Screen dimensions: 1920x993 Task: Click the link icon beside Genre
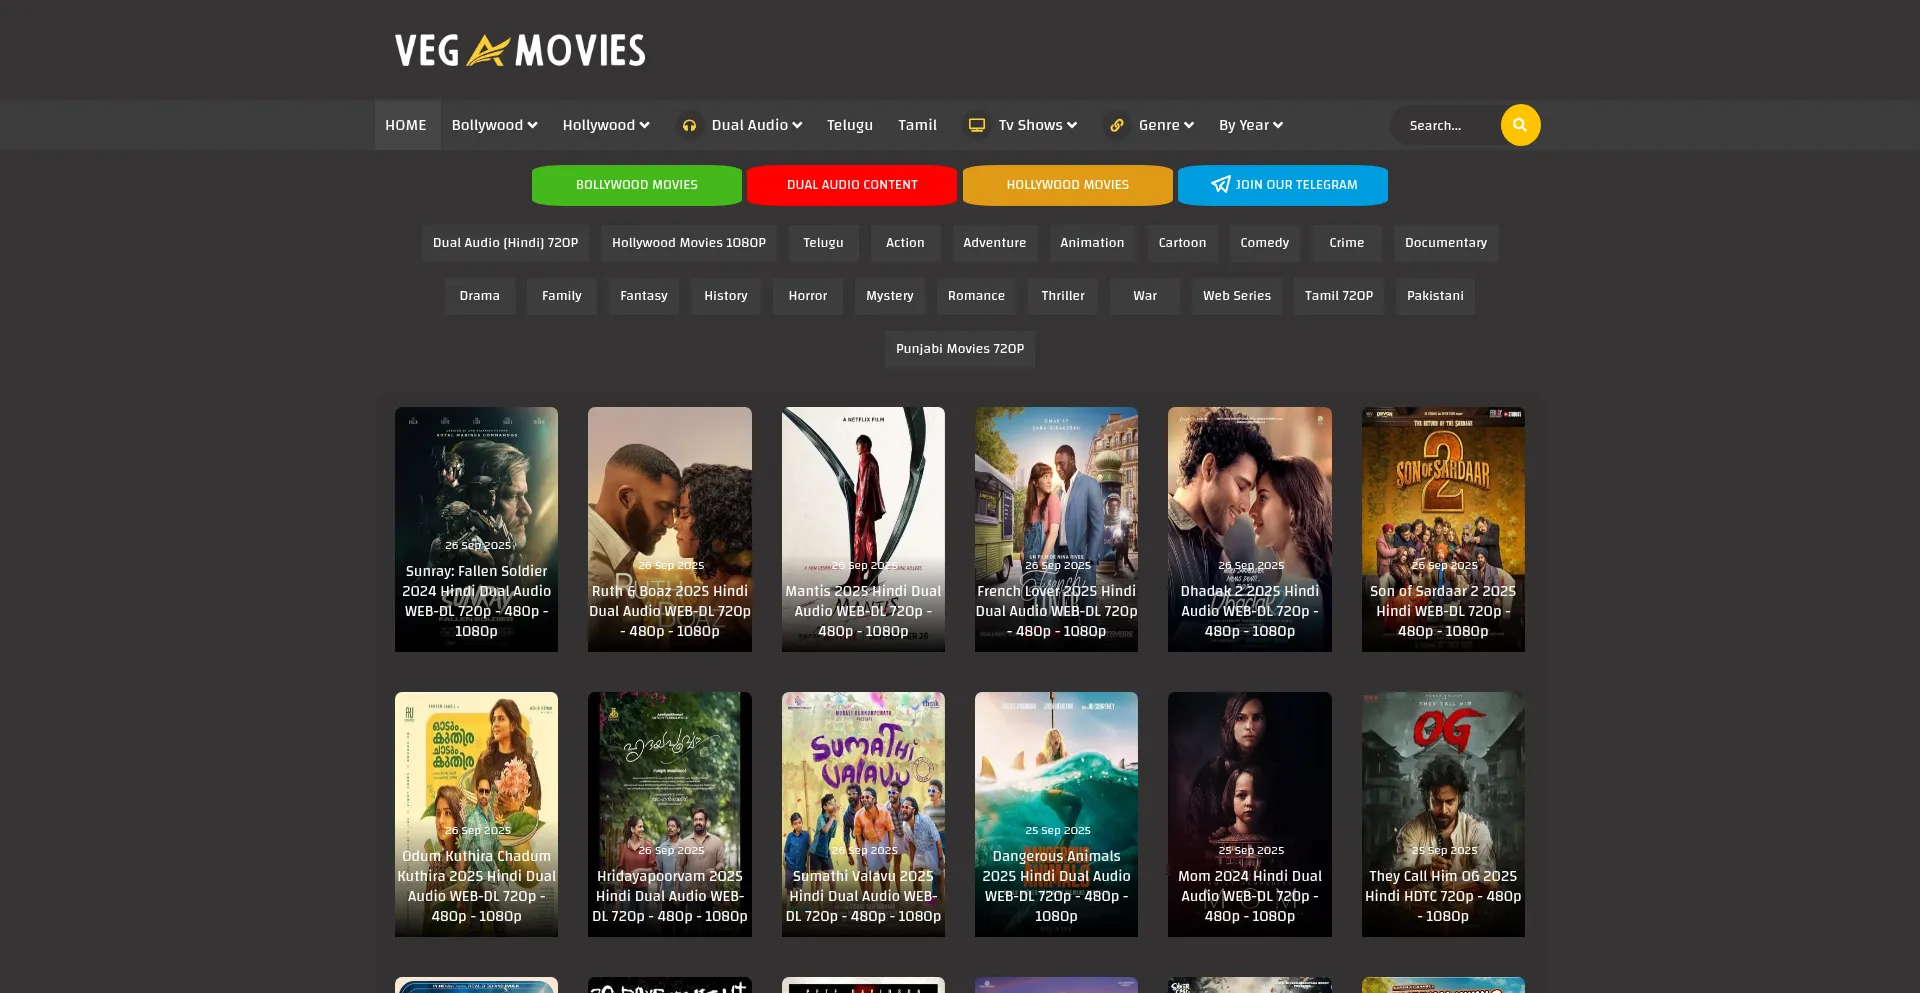(x=1117, y=125)
